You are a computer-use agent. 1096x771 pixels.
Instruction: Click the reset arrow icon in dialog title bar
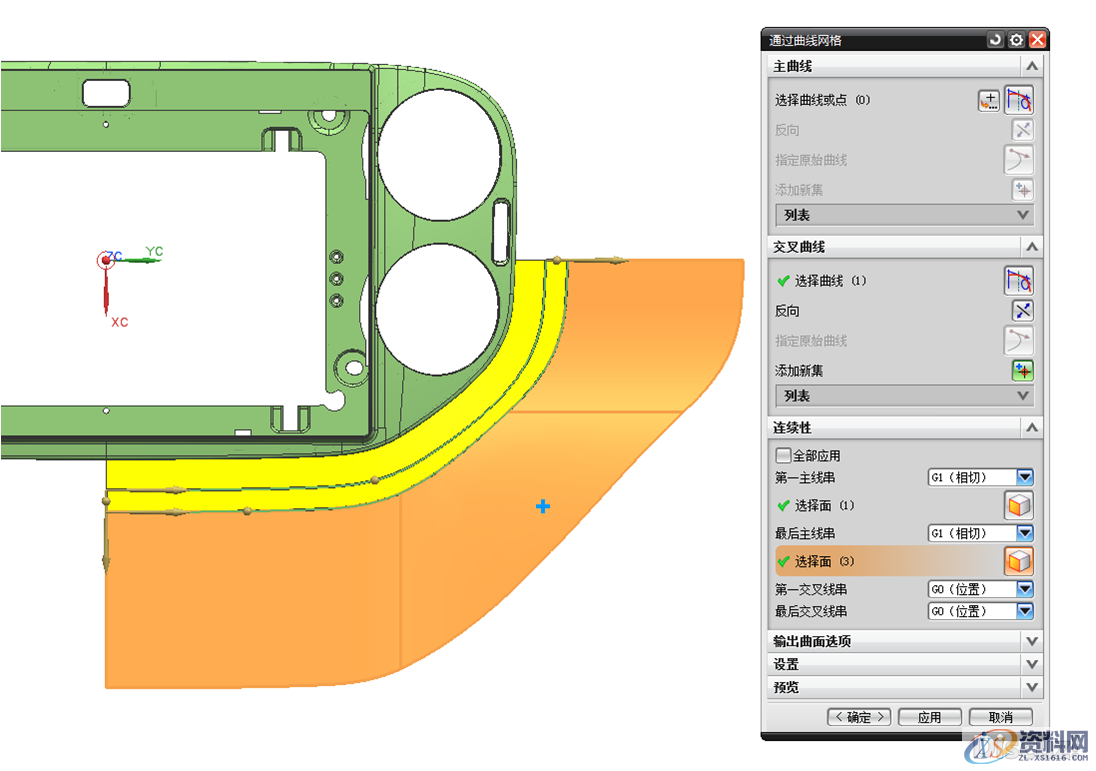tap(995, 40)
